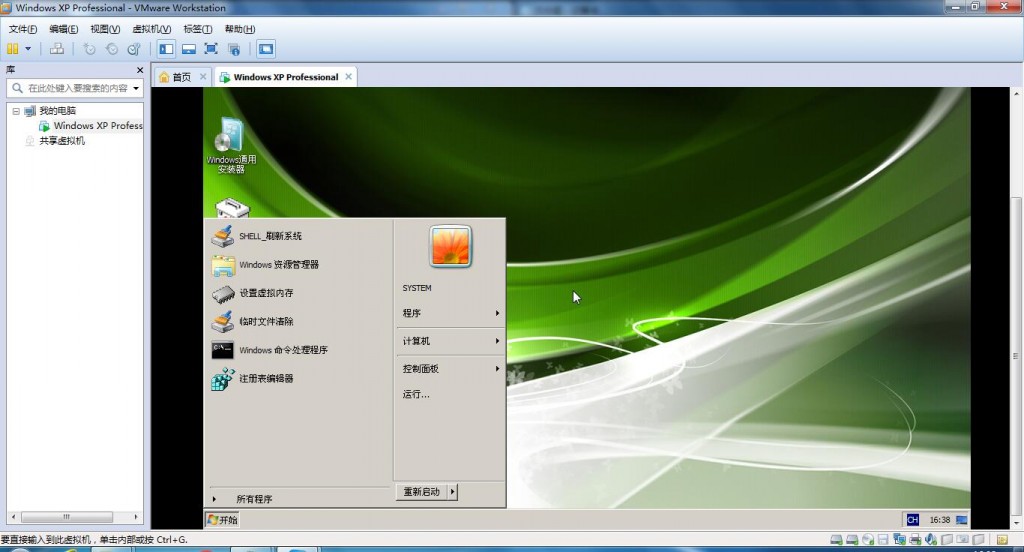Click the yellow pause VM toolbar icon
Image resolution: width=1024 pixels, height=552 pixels.
click(x=12, y=48)
